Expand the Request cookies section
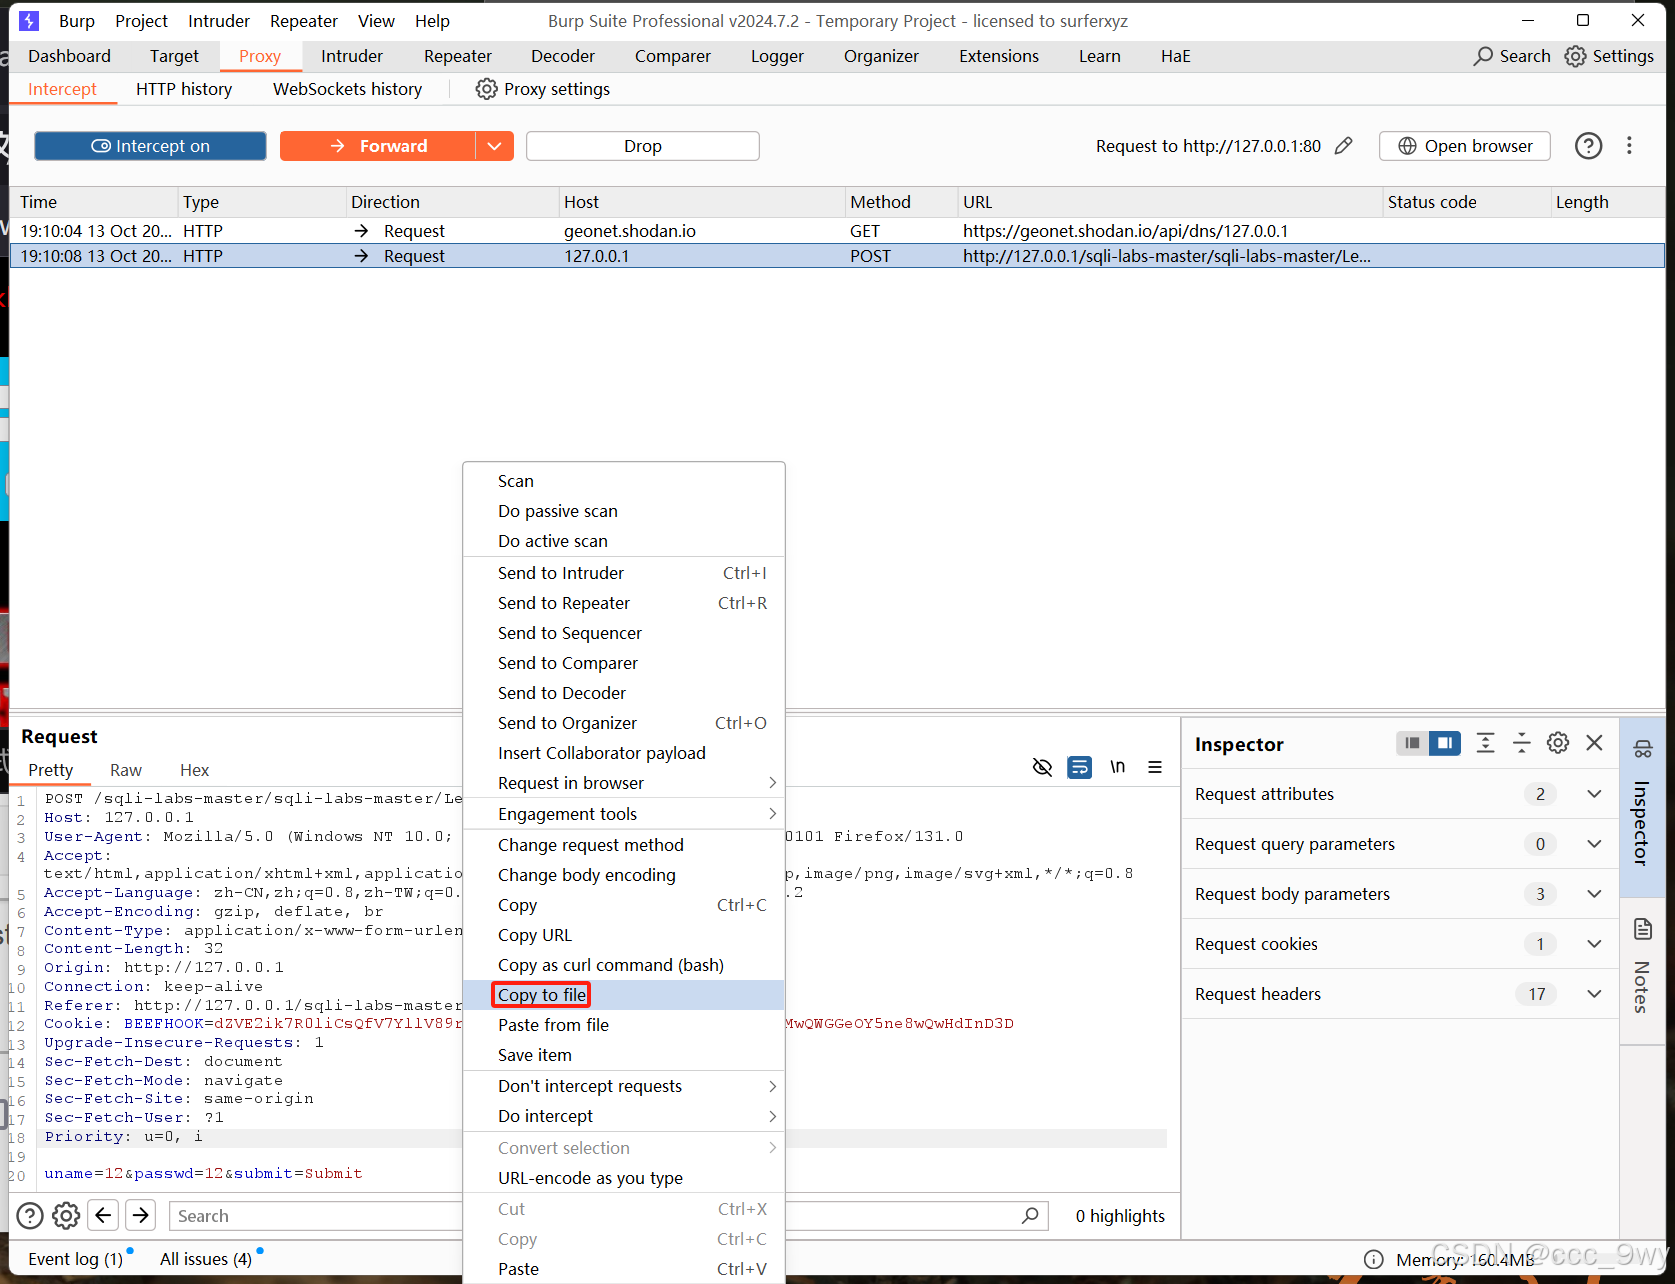This screenshot has height=1284, width=1675. pyautogui.click(x=1594, y=943)
